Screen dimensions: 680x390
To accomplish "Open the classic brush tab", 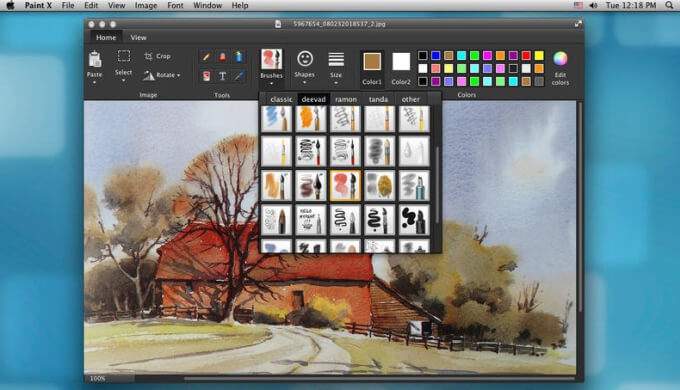I will pyautogui.click(x=281, y=99).
